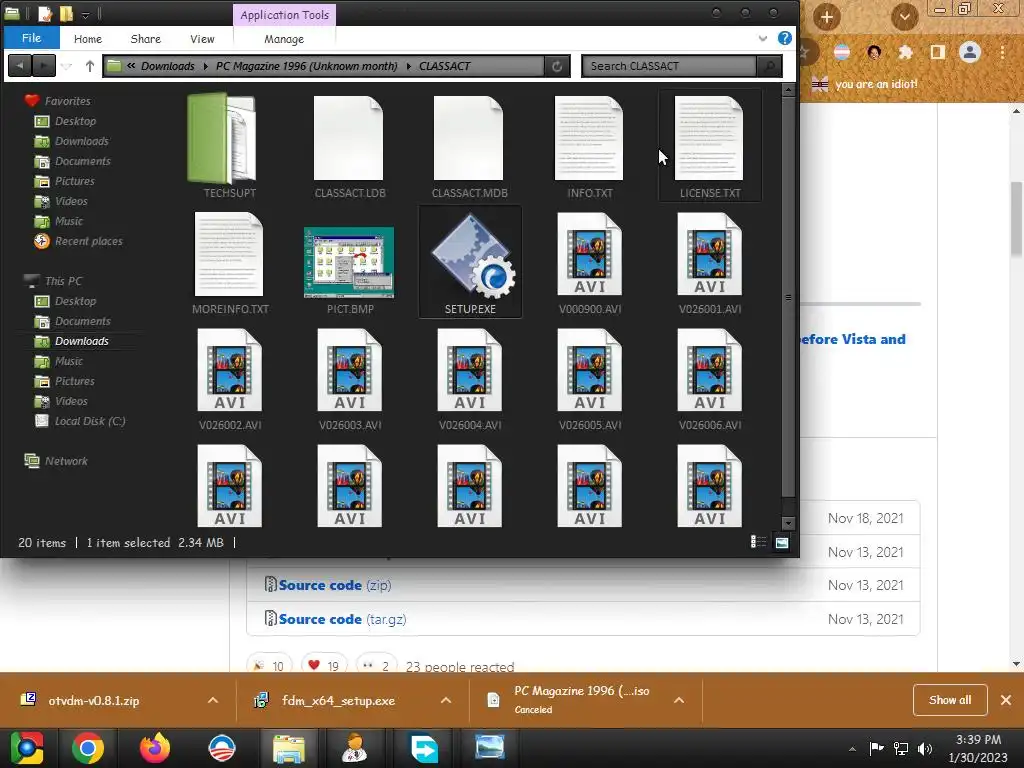
Task: Select Downloads under Favorites
Action: 82,141
